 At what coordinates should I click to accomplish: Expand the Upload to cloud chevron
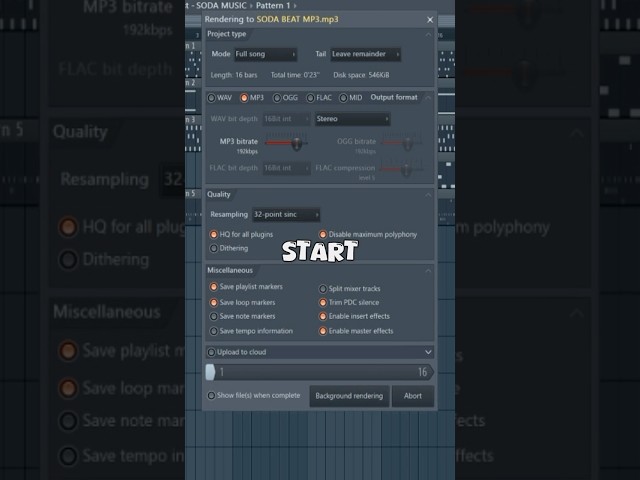(428, 352)
